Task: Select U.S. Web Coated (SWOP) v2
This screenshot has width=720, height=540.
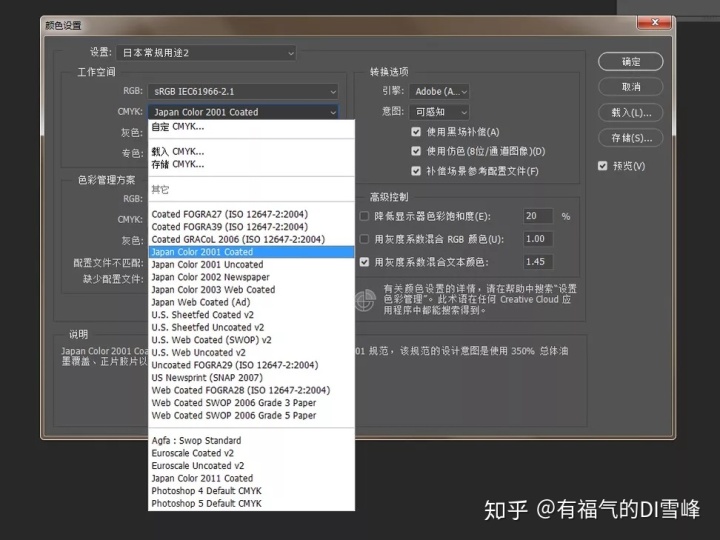Action: point(251,340)
